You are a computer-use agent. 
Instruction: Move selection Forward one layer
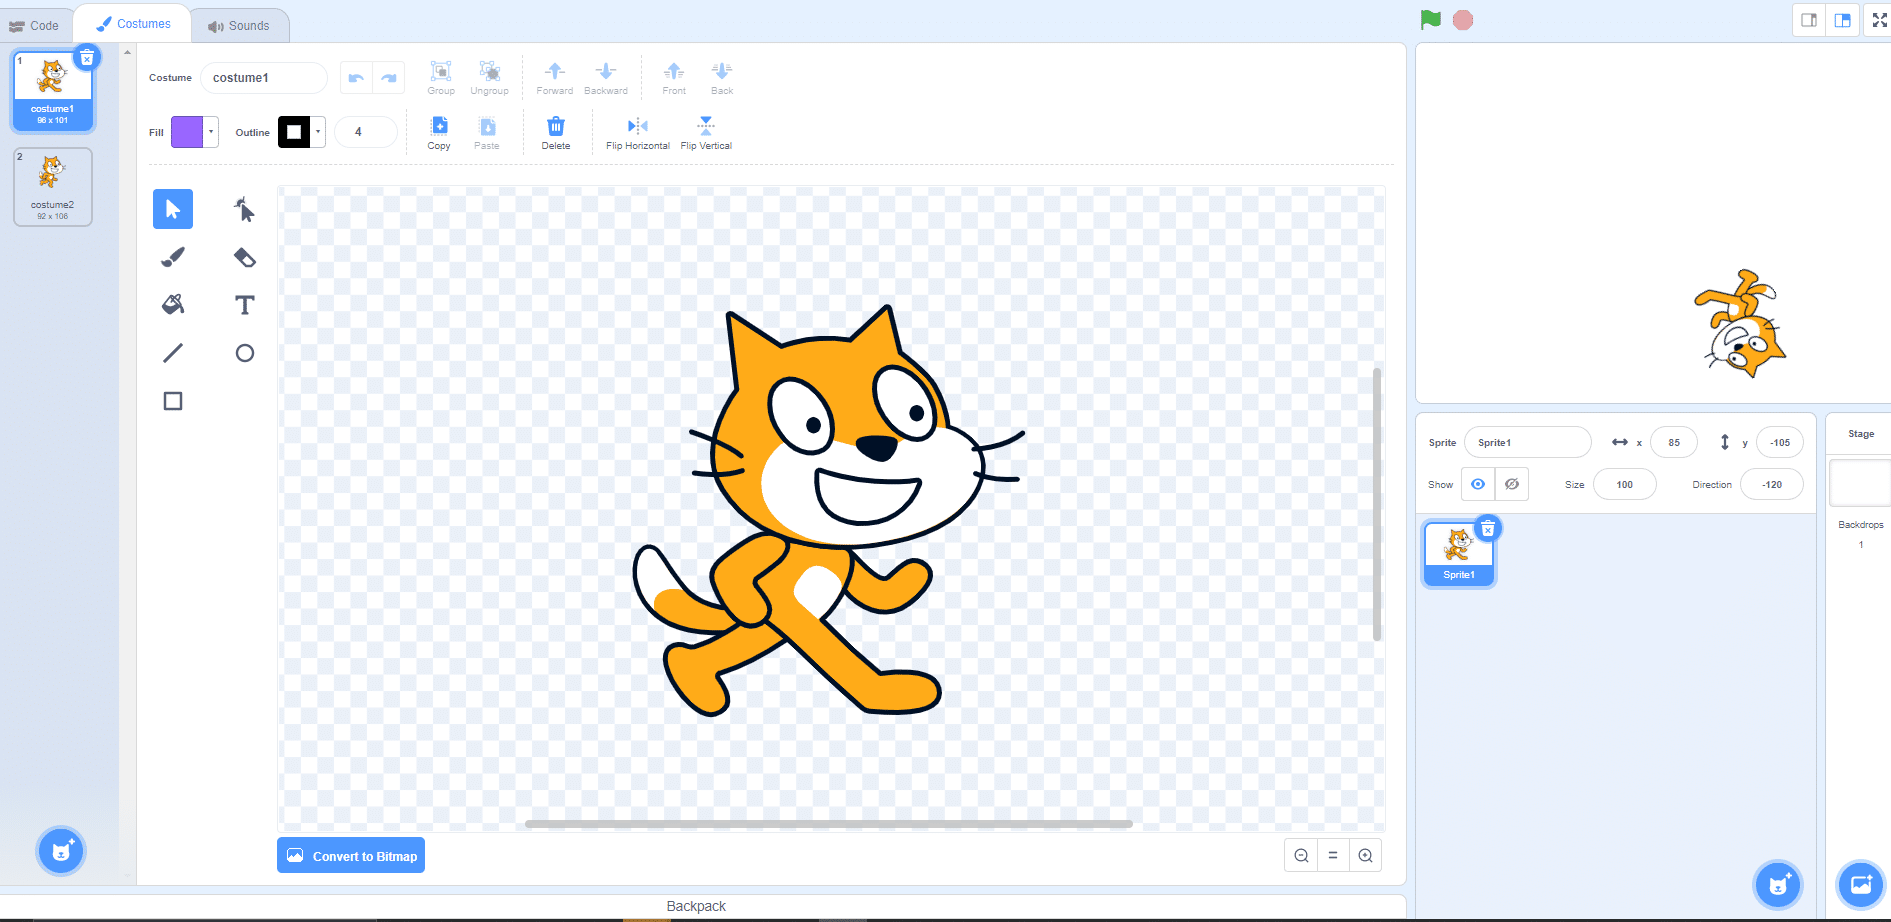(555, 77)
